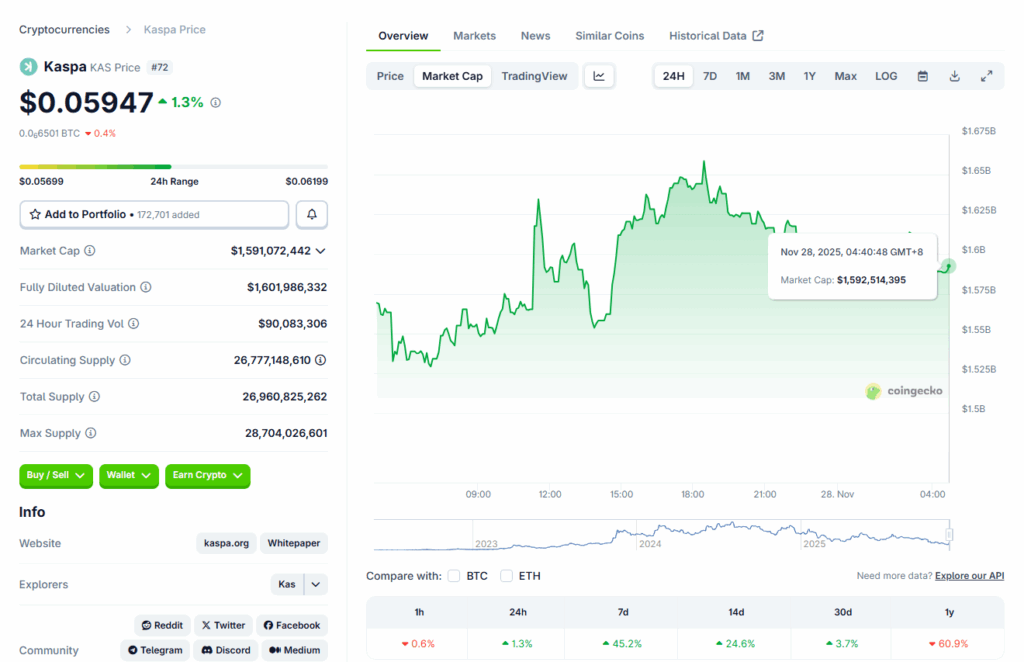Switch to the Markets tab

474,36
